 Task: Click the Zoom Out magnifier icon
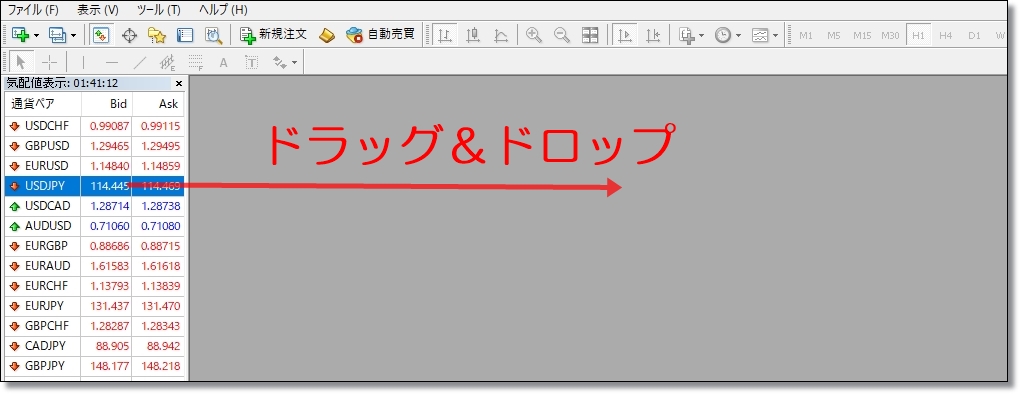(x=562, y=35)
